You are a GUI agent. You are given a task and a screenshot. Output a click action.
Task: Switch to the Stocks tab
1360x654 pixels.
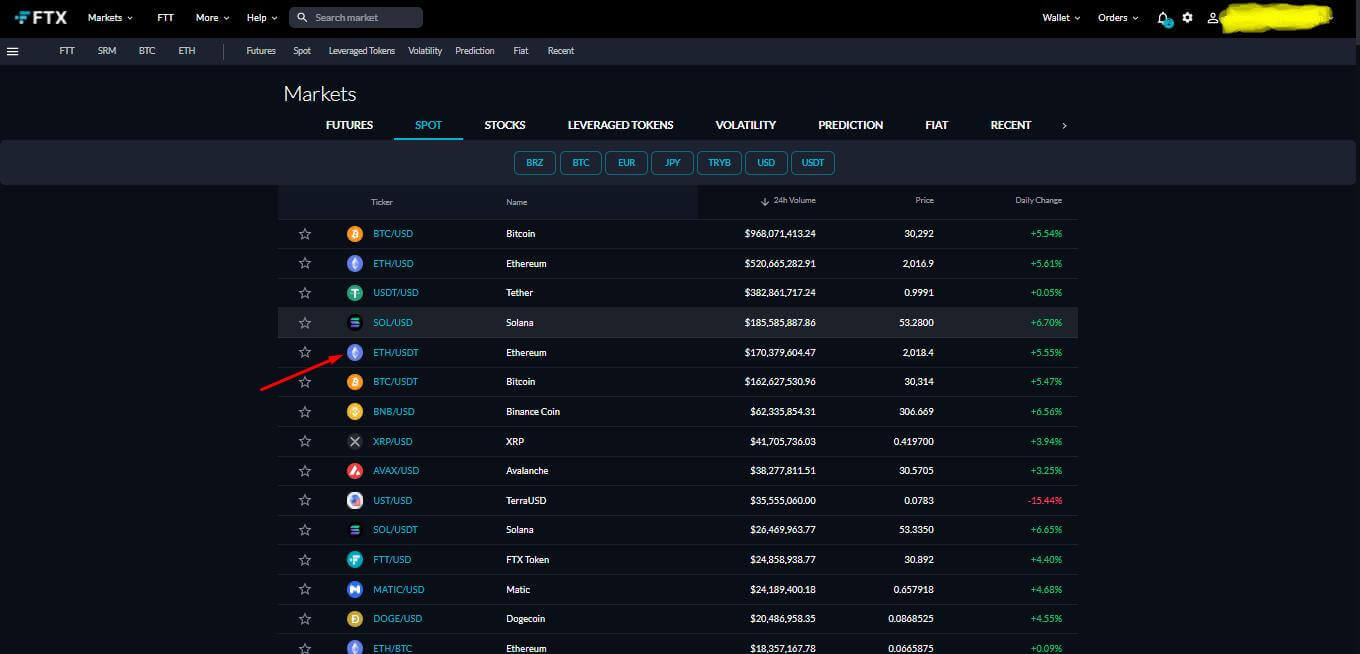pyautogui.click(x=505, y=125)
